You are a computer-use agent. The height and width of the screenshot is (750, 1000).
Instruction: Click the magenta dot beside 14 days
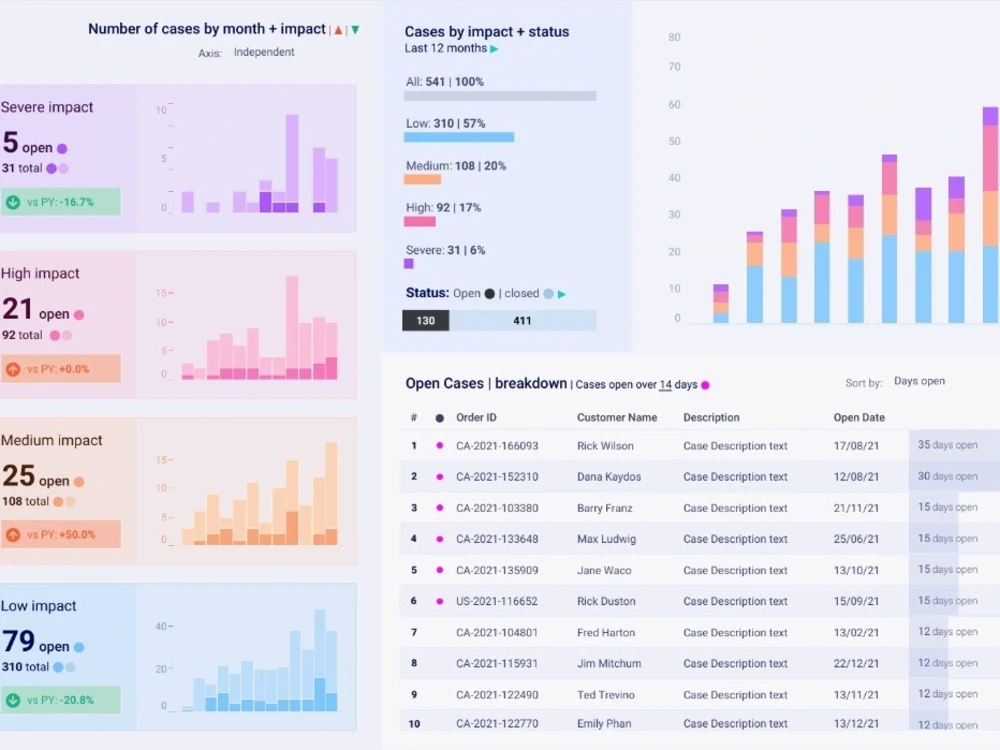pos(707,384)
